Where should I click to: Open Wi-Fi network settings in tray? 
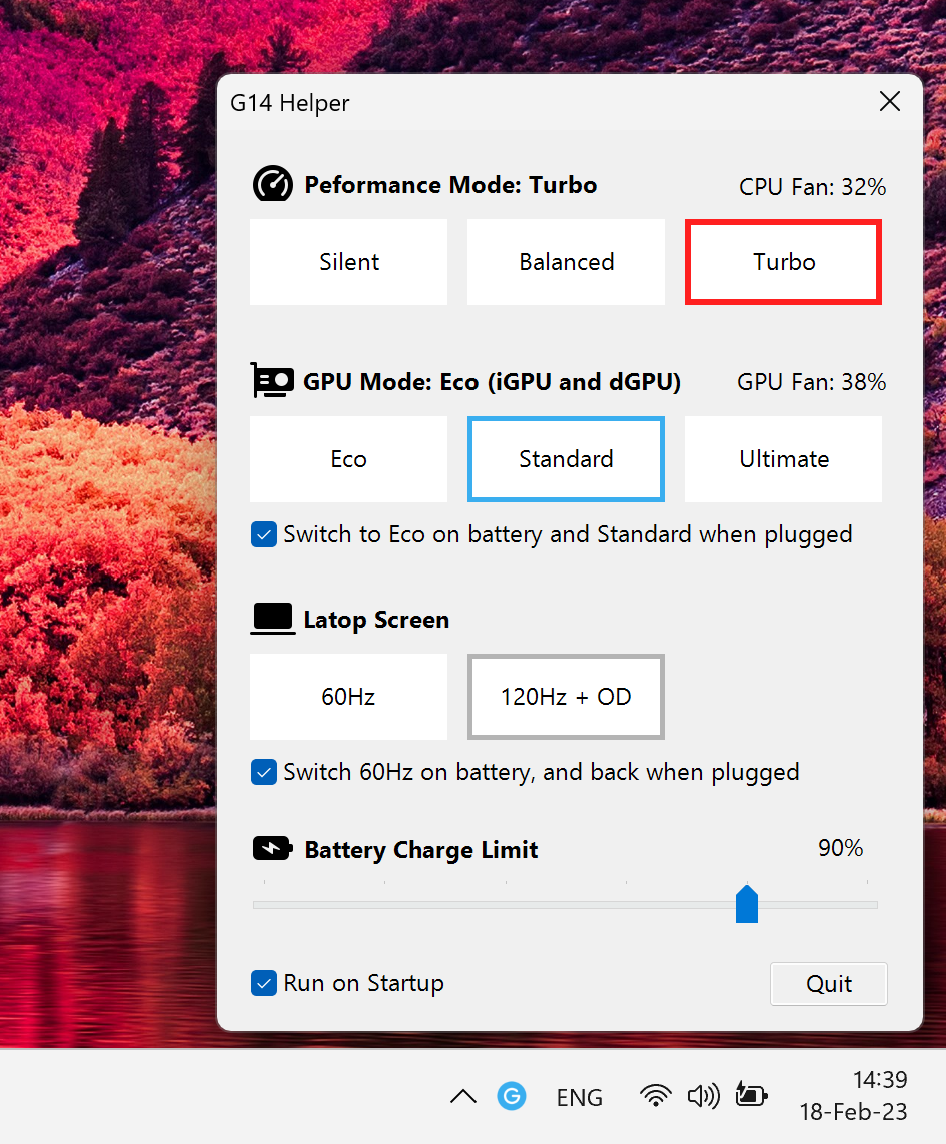point(655,1096)
